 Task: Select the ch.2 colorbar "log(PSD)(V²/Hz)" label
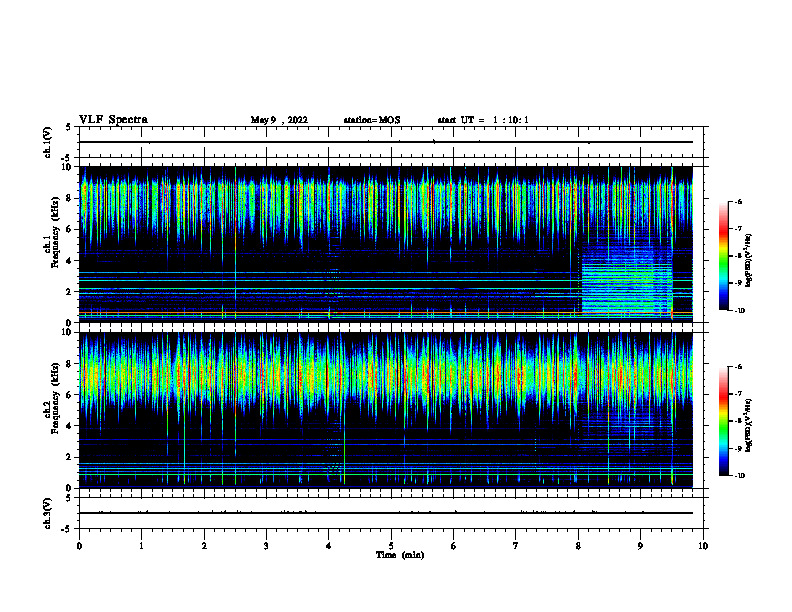[749, 425]
